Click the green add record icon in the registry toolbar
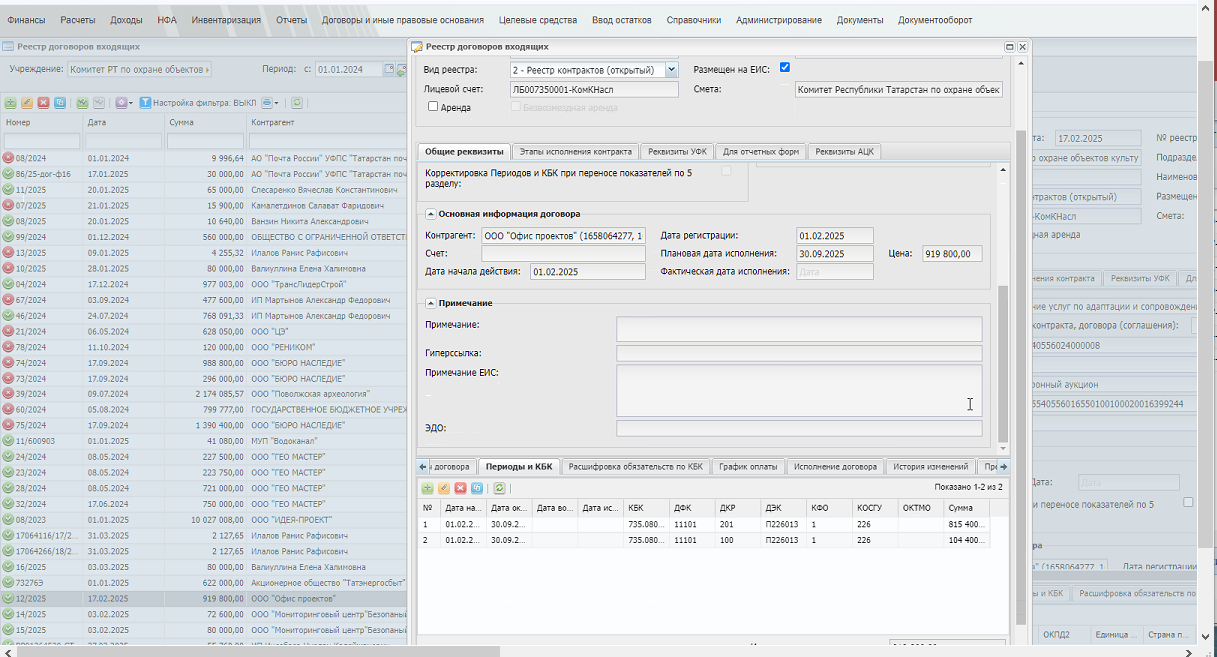This screenshot has height=657, width=1217. 10,103
